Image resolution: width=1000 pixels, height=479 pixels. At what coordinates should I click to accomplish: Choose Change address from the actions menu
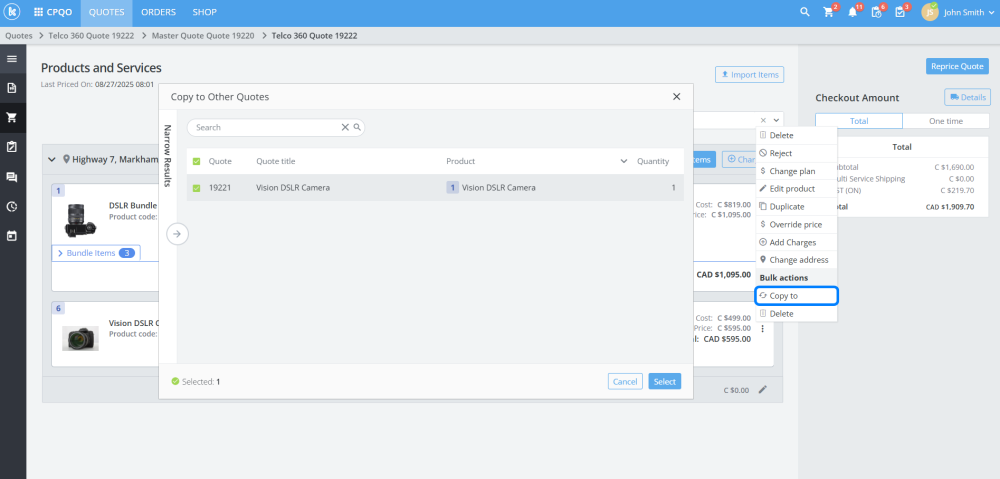[797, 260]
